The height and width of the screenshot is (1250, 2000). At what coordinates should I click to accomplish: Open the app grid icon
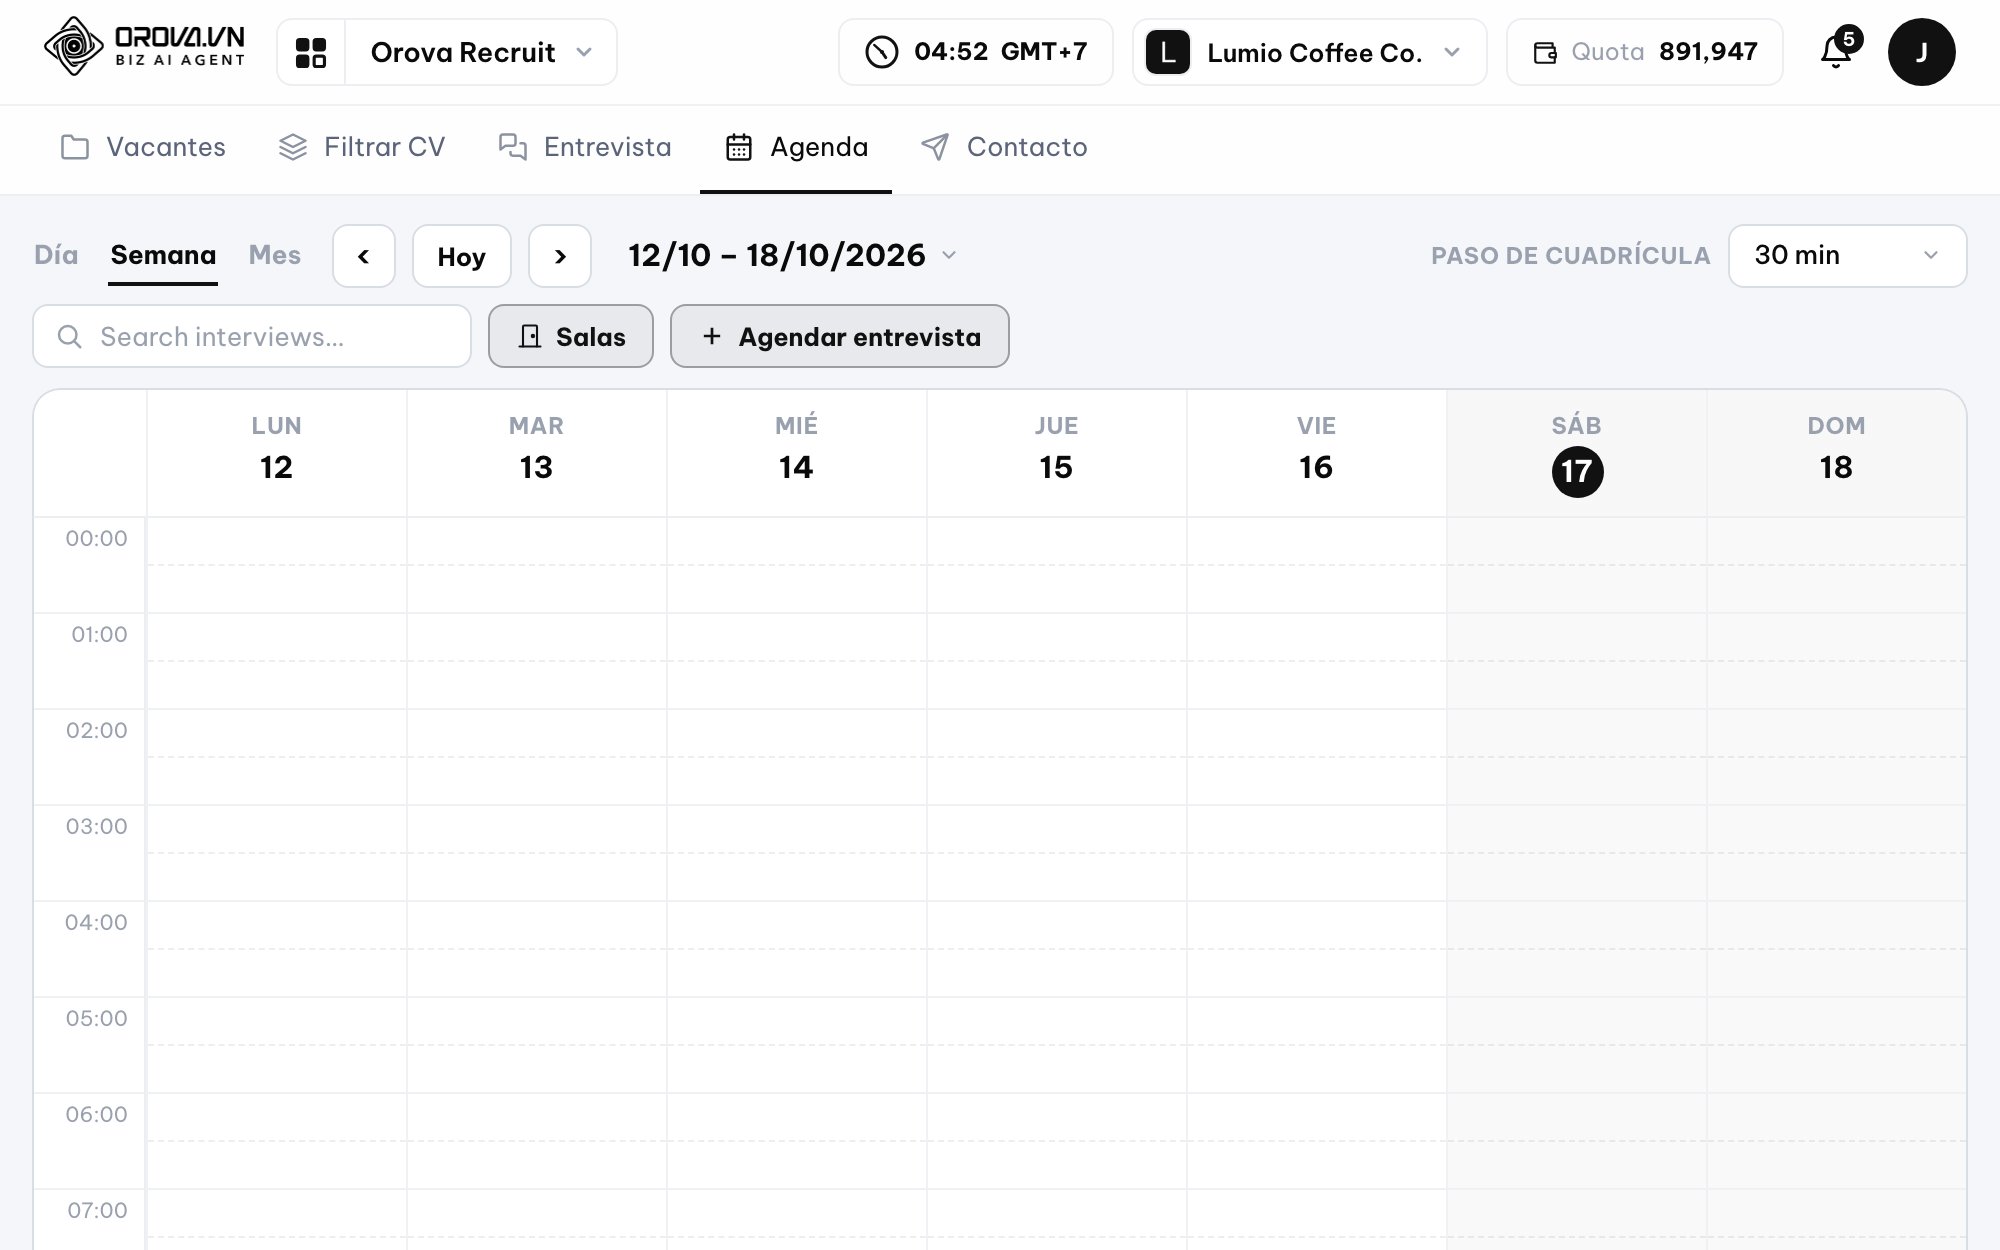click(311, 52)
